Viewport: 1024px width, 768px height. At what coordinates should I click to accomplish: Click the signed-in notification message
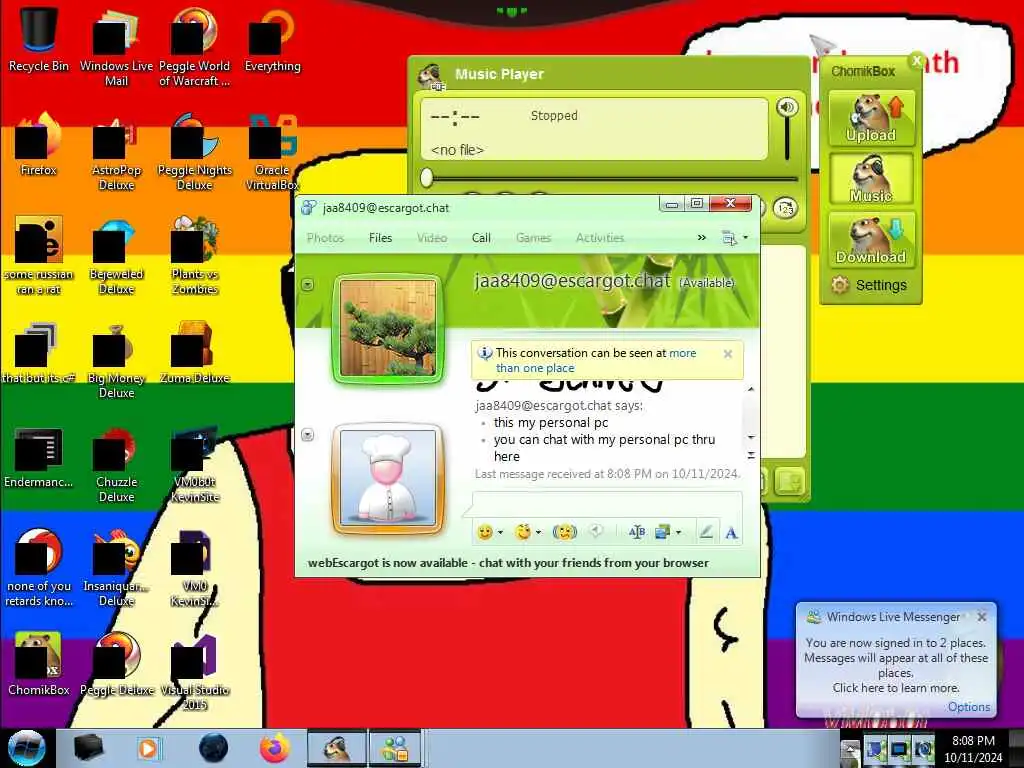pos(895,665)
